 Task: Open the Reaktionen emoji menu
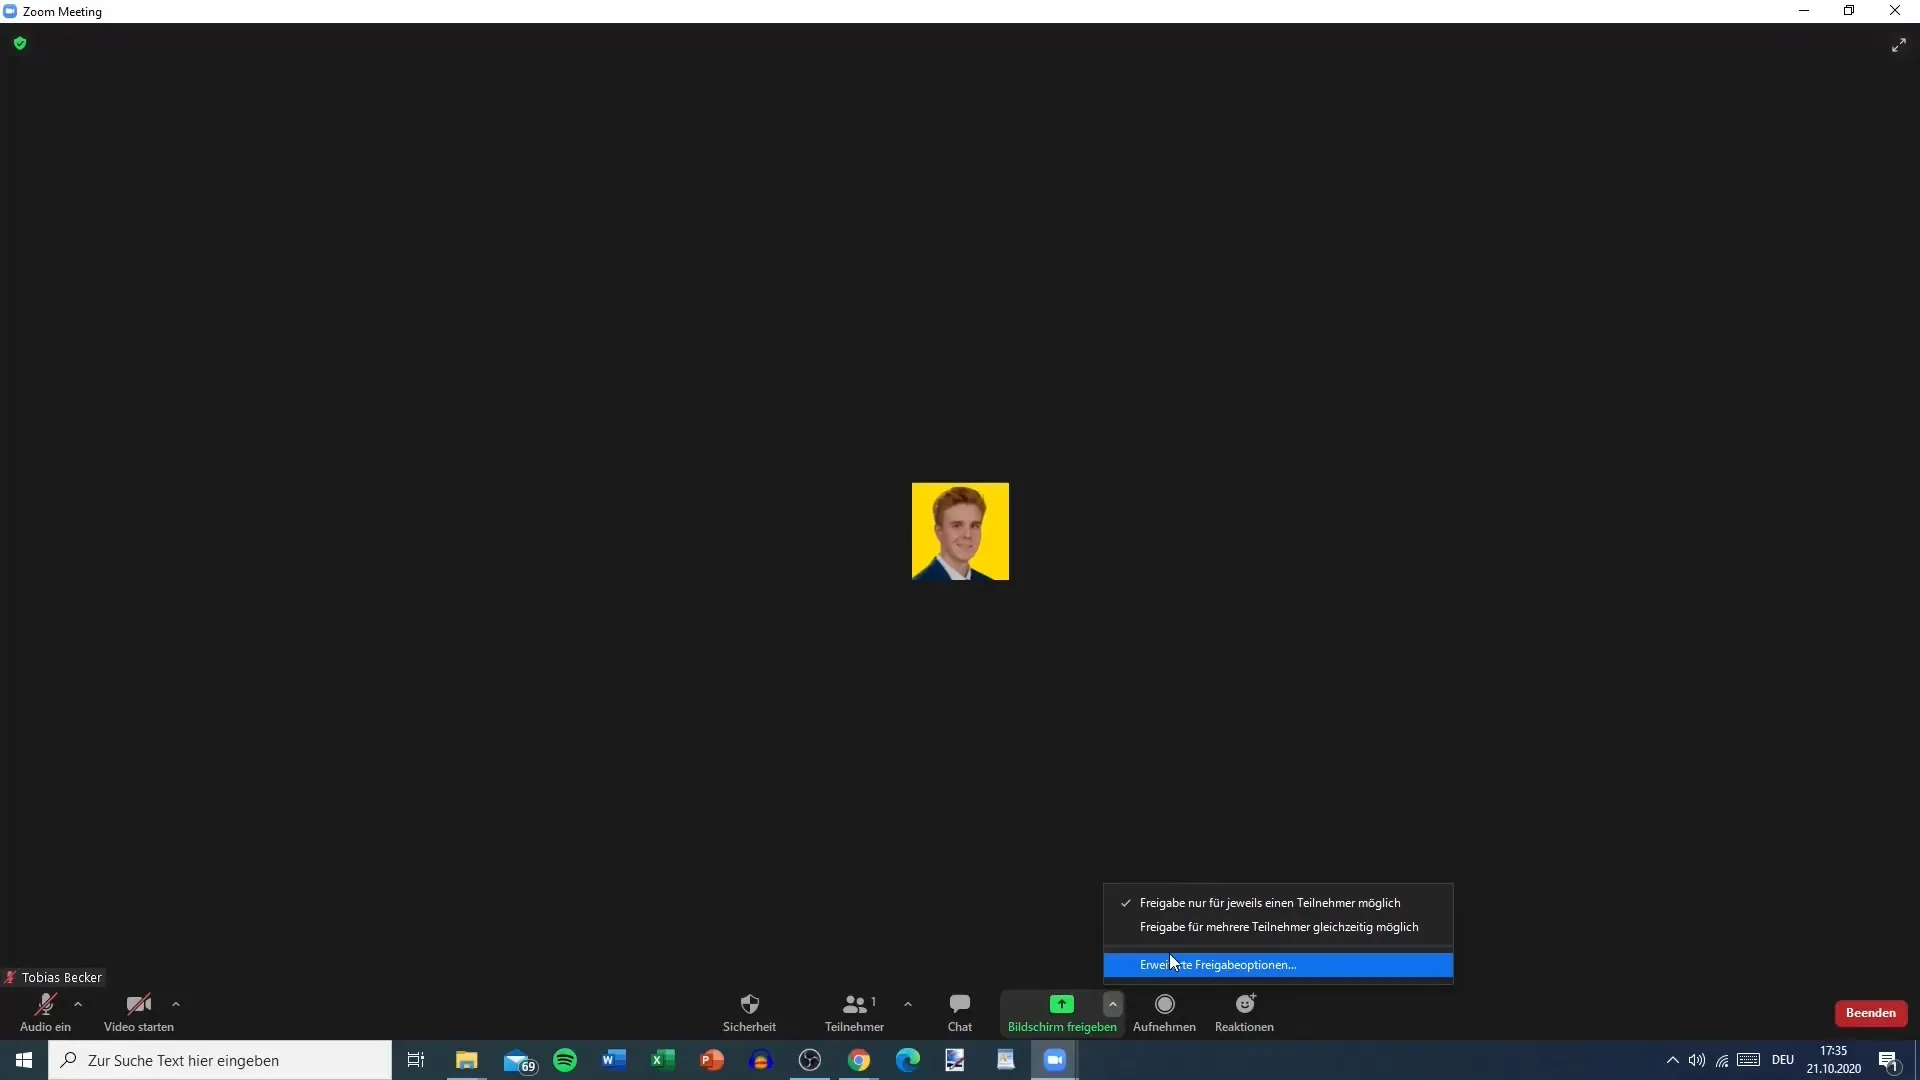coord(1244,1012)
